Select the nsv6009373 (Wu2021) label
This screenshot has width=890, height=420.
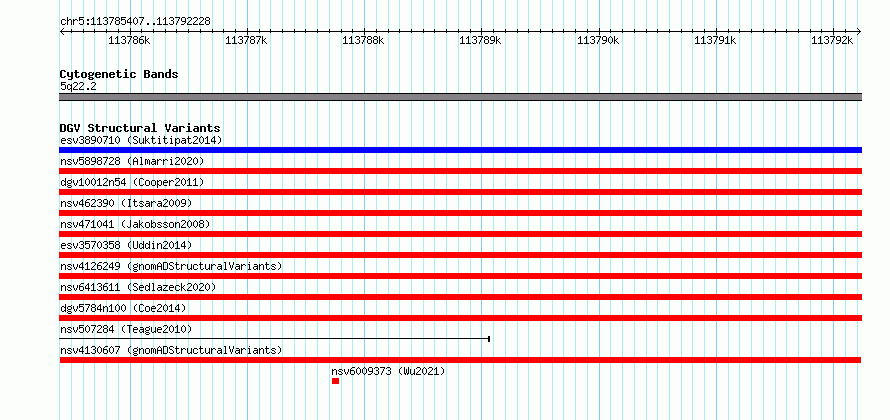click(388, 371)
